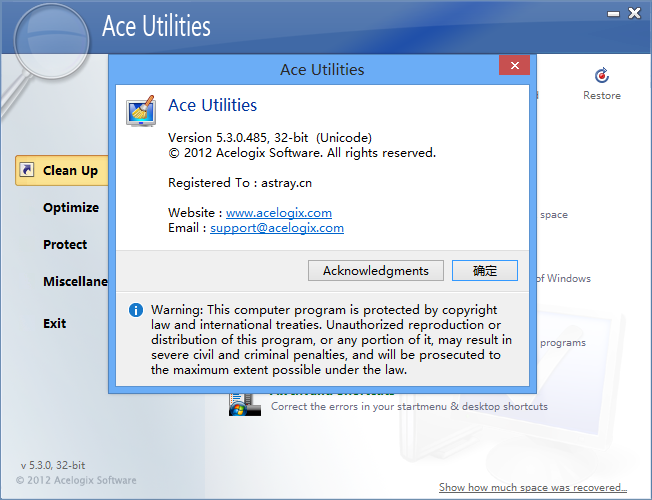Click the Ace Utilities broom icon in dialog
Screen dimensions: 652x500
[141, 111]
